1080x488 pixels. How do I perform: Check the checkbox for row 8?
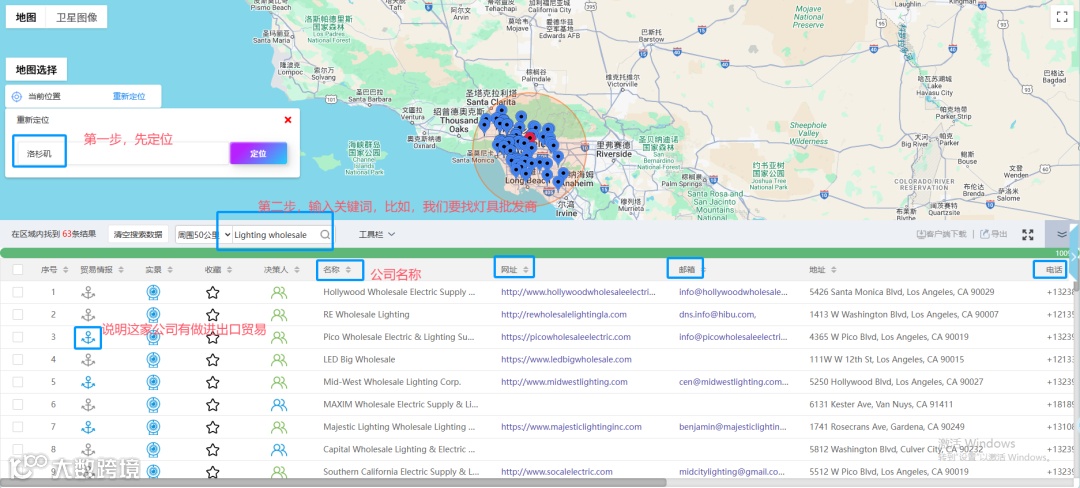click(18, 449)
